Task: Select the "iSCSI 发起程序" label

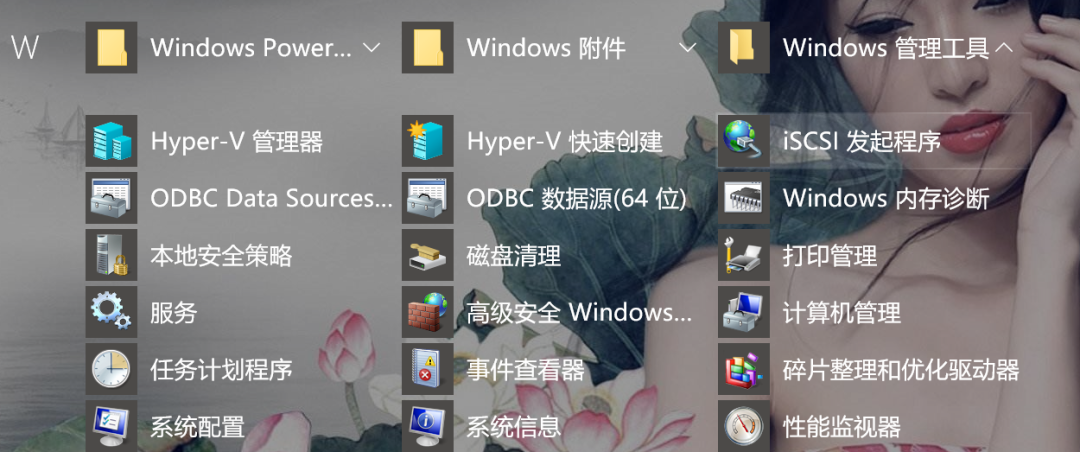Action: 862,142
